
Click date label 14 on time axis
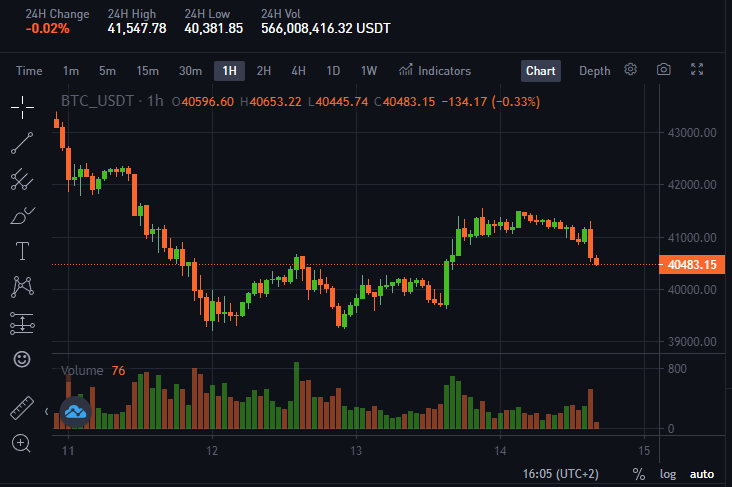point(500,451)
